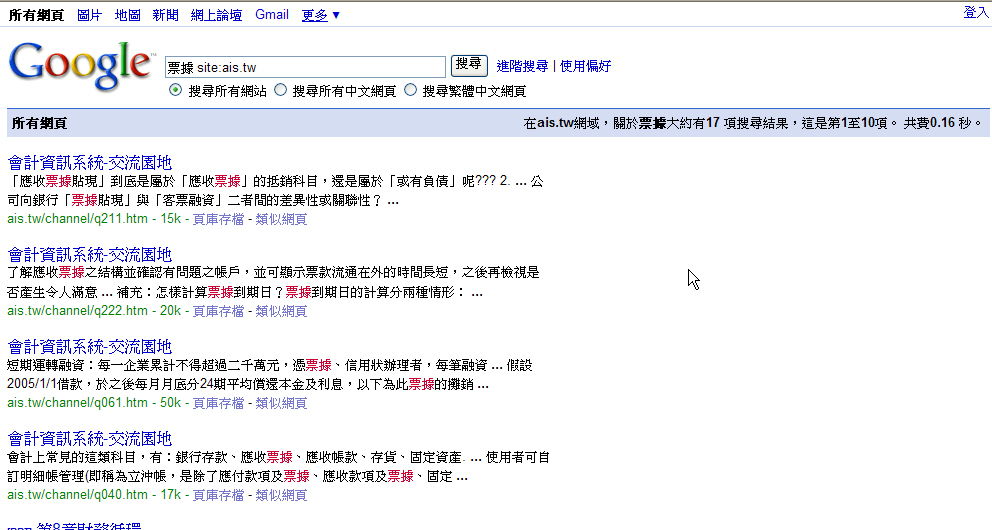Open the 圖片 tab link
This screenshot has height=530, width=992.
pos(89,15)
